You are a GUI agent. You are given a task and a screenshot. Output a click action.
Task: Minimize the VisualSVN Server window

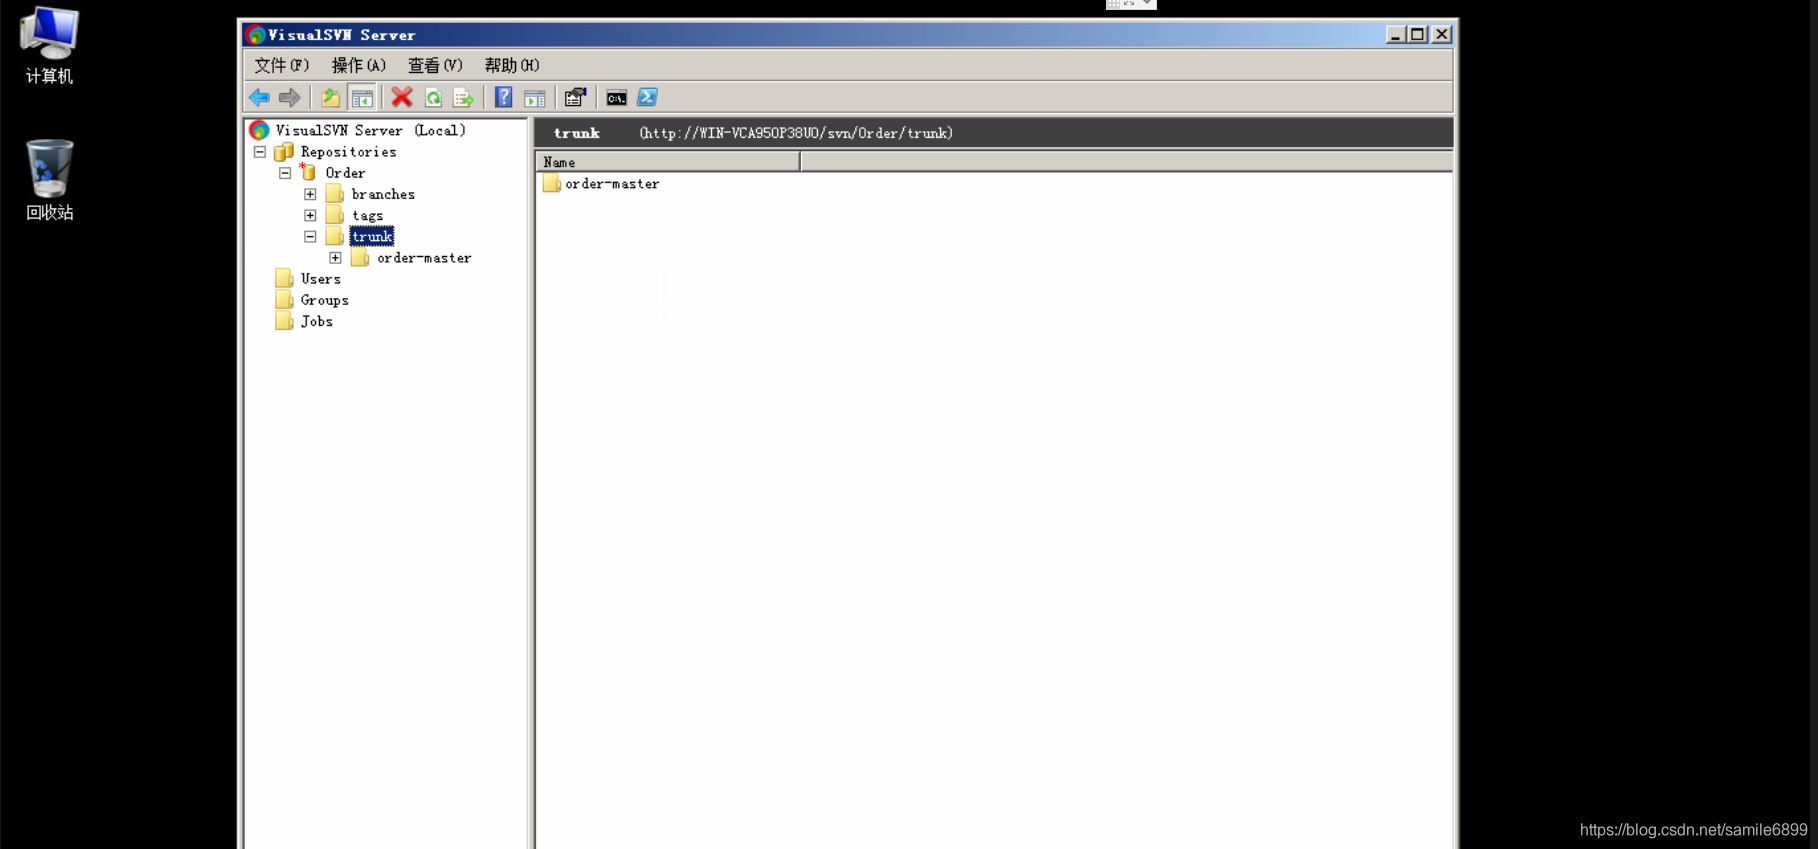click(1396, 34)
